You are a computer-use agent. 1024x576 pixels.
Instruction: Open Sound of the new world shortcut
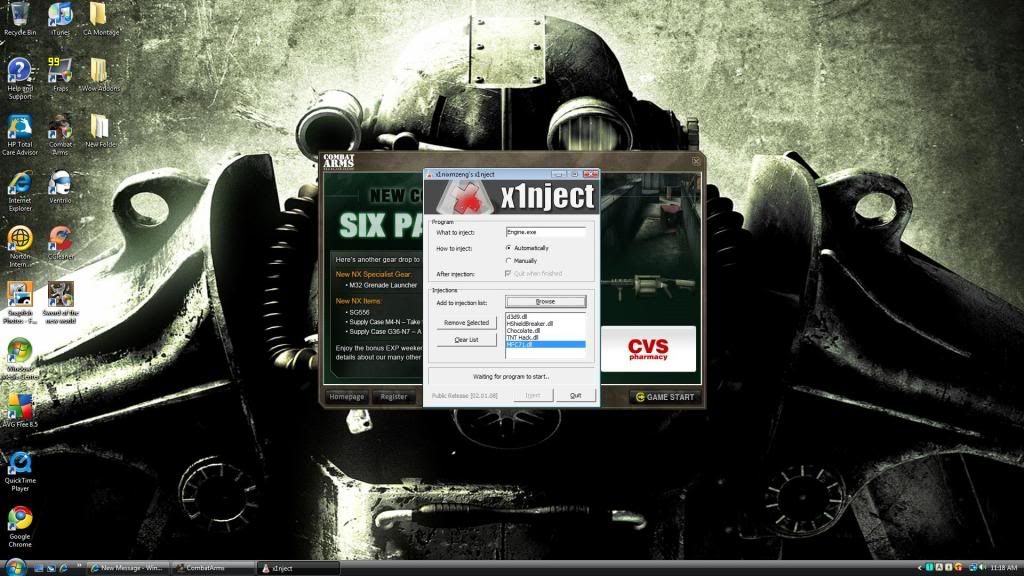60,303
